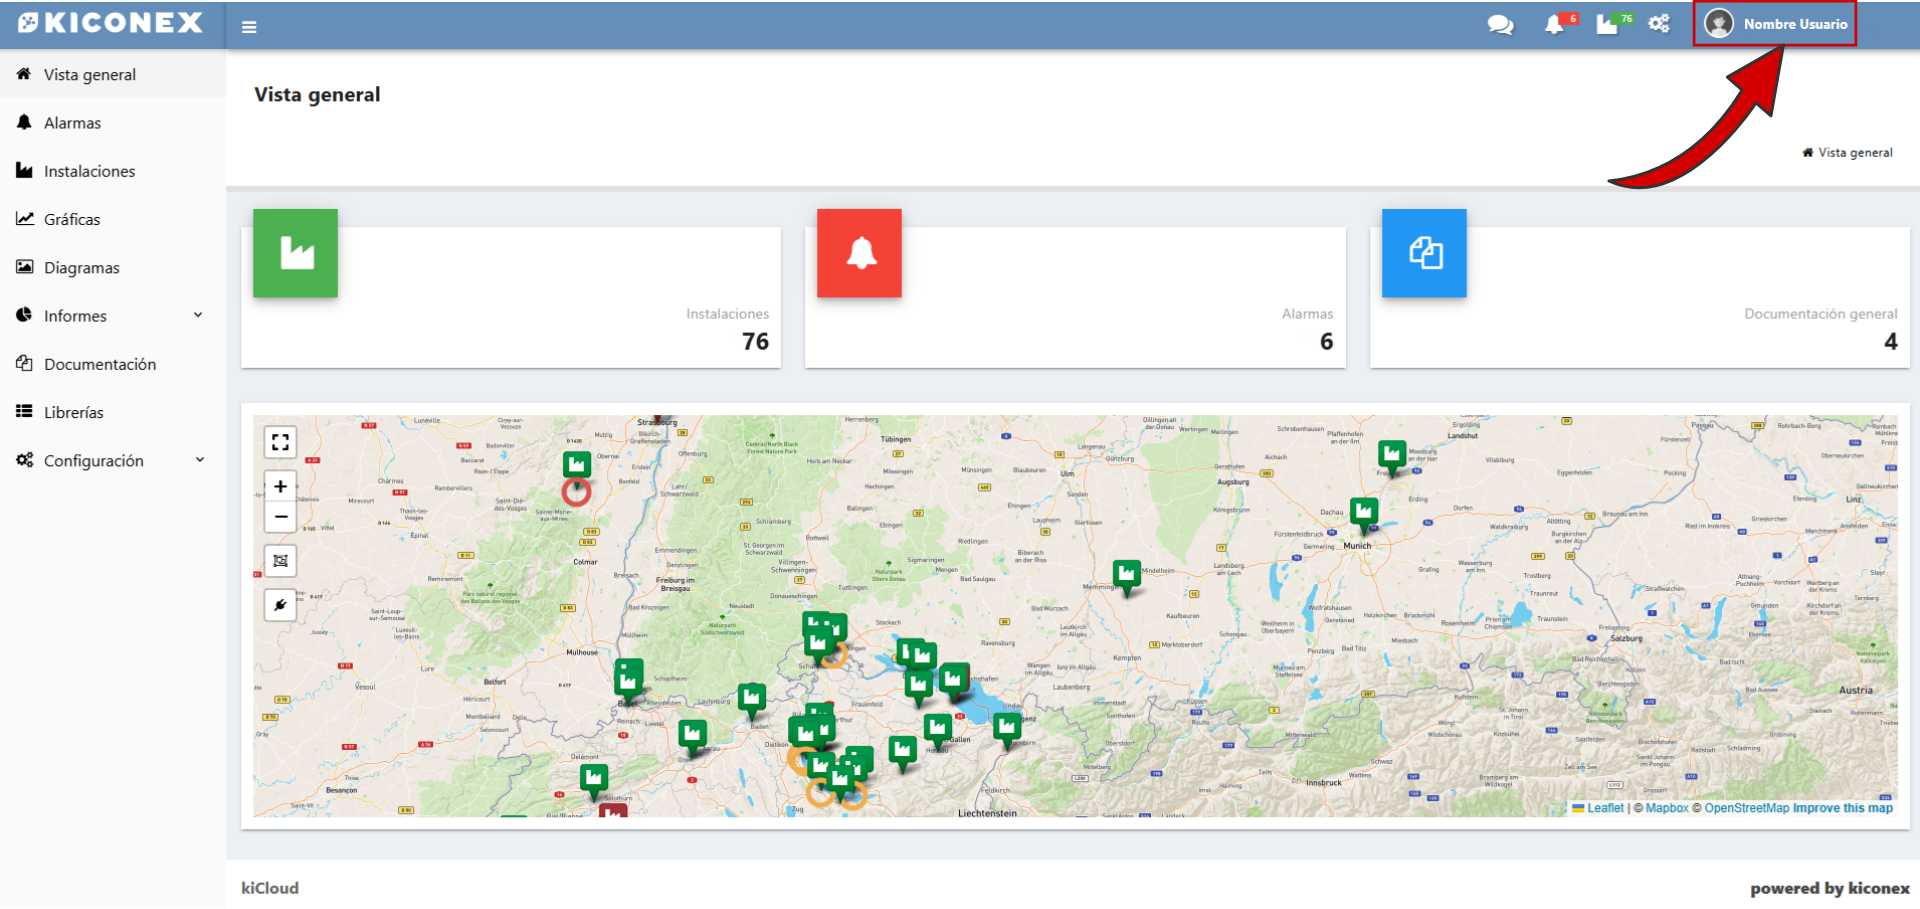Toggle map fullscreen view

[x=281, y=442]
